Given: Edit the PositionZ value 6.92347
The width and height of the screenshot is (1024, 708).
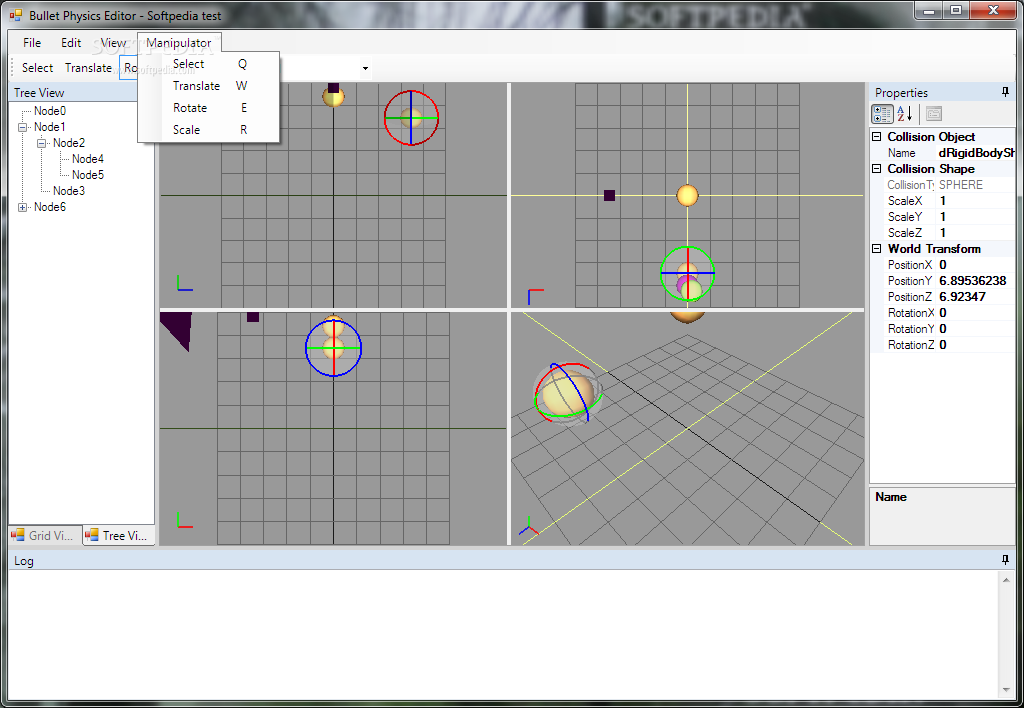Looking at the screenshot, I should click(x=976, y=297).
